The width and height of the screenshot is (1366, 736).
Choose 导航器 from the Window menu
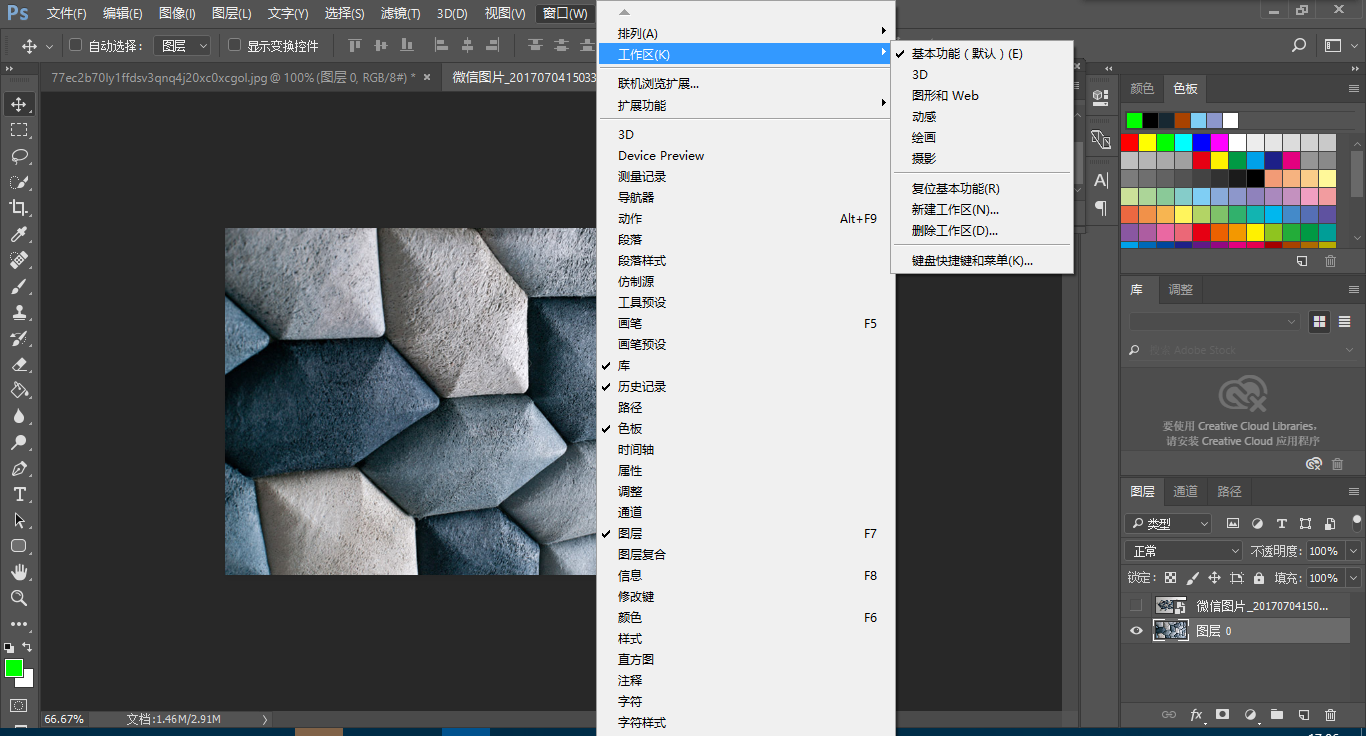[636, 198]
